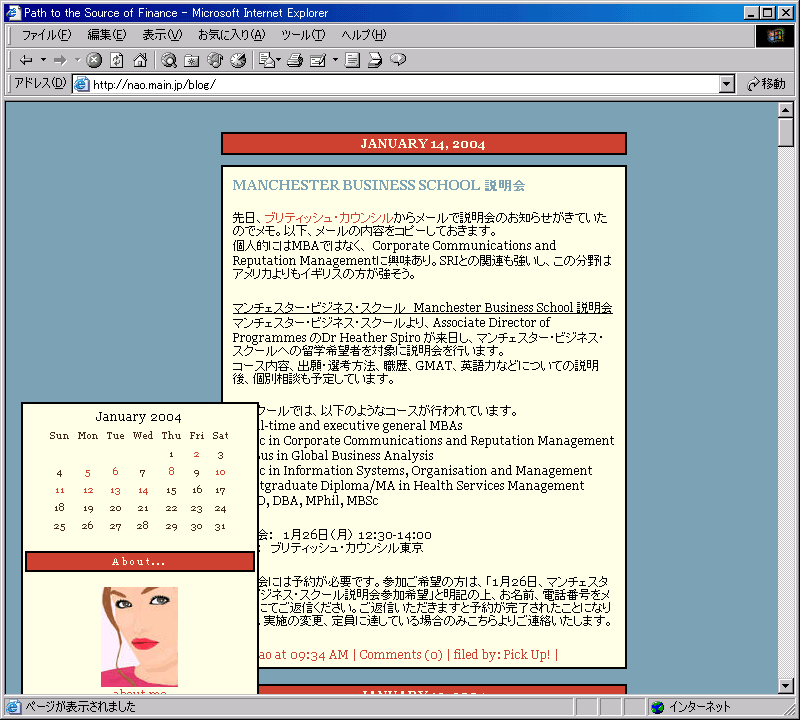Image resolution: width=800 pixels, height=720 pixels.
Task: Open the Messenger speech bubble icon
Action: 398,60
